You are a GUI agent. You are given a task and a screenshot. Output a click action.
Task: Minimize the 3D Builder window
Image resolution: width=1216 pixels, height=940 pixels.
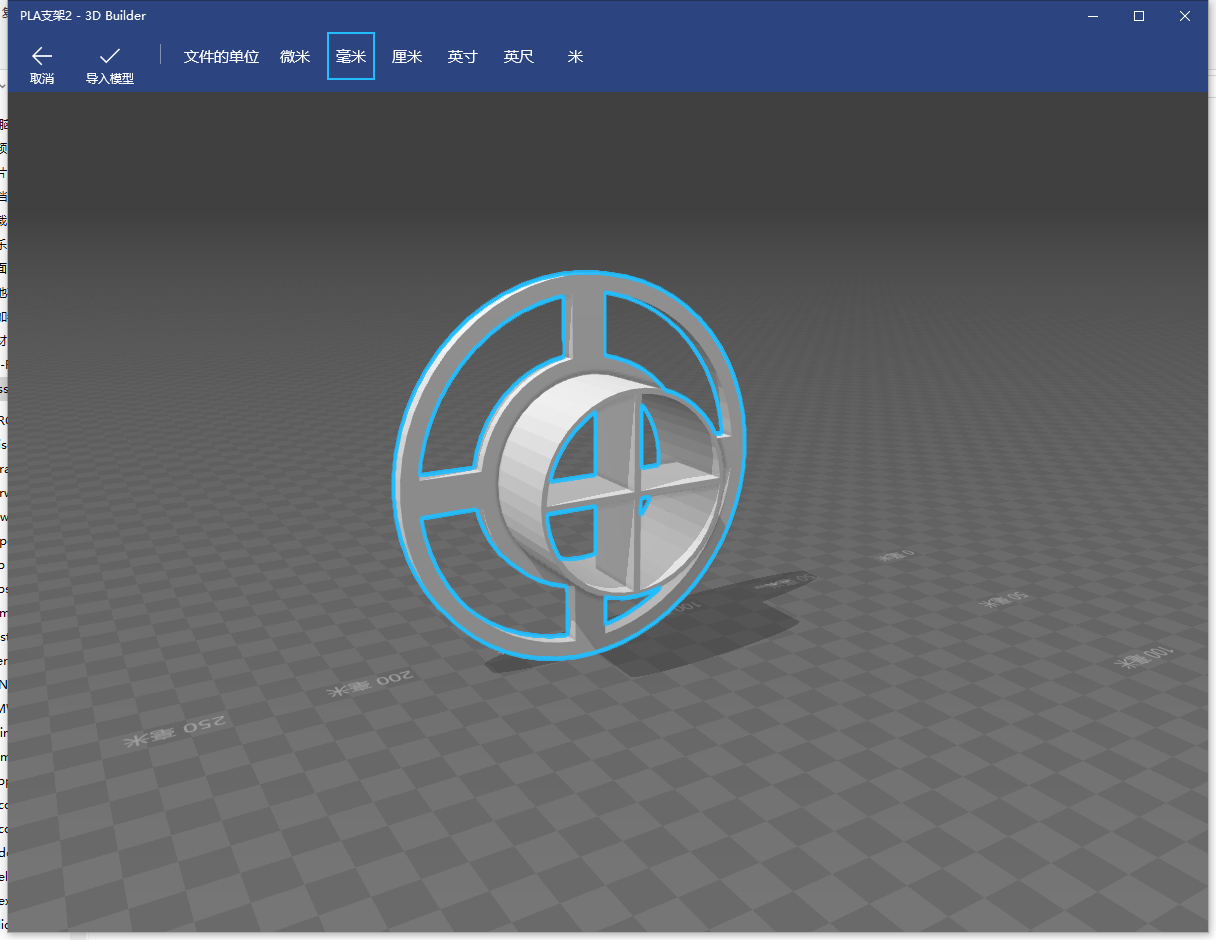pos(1093,16)
